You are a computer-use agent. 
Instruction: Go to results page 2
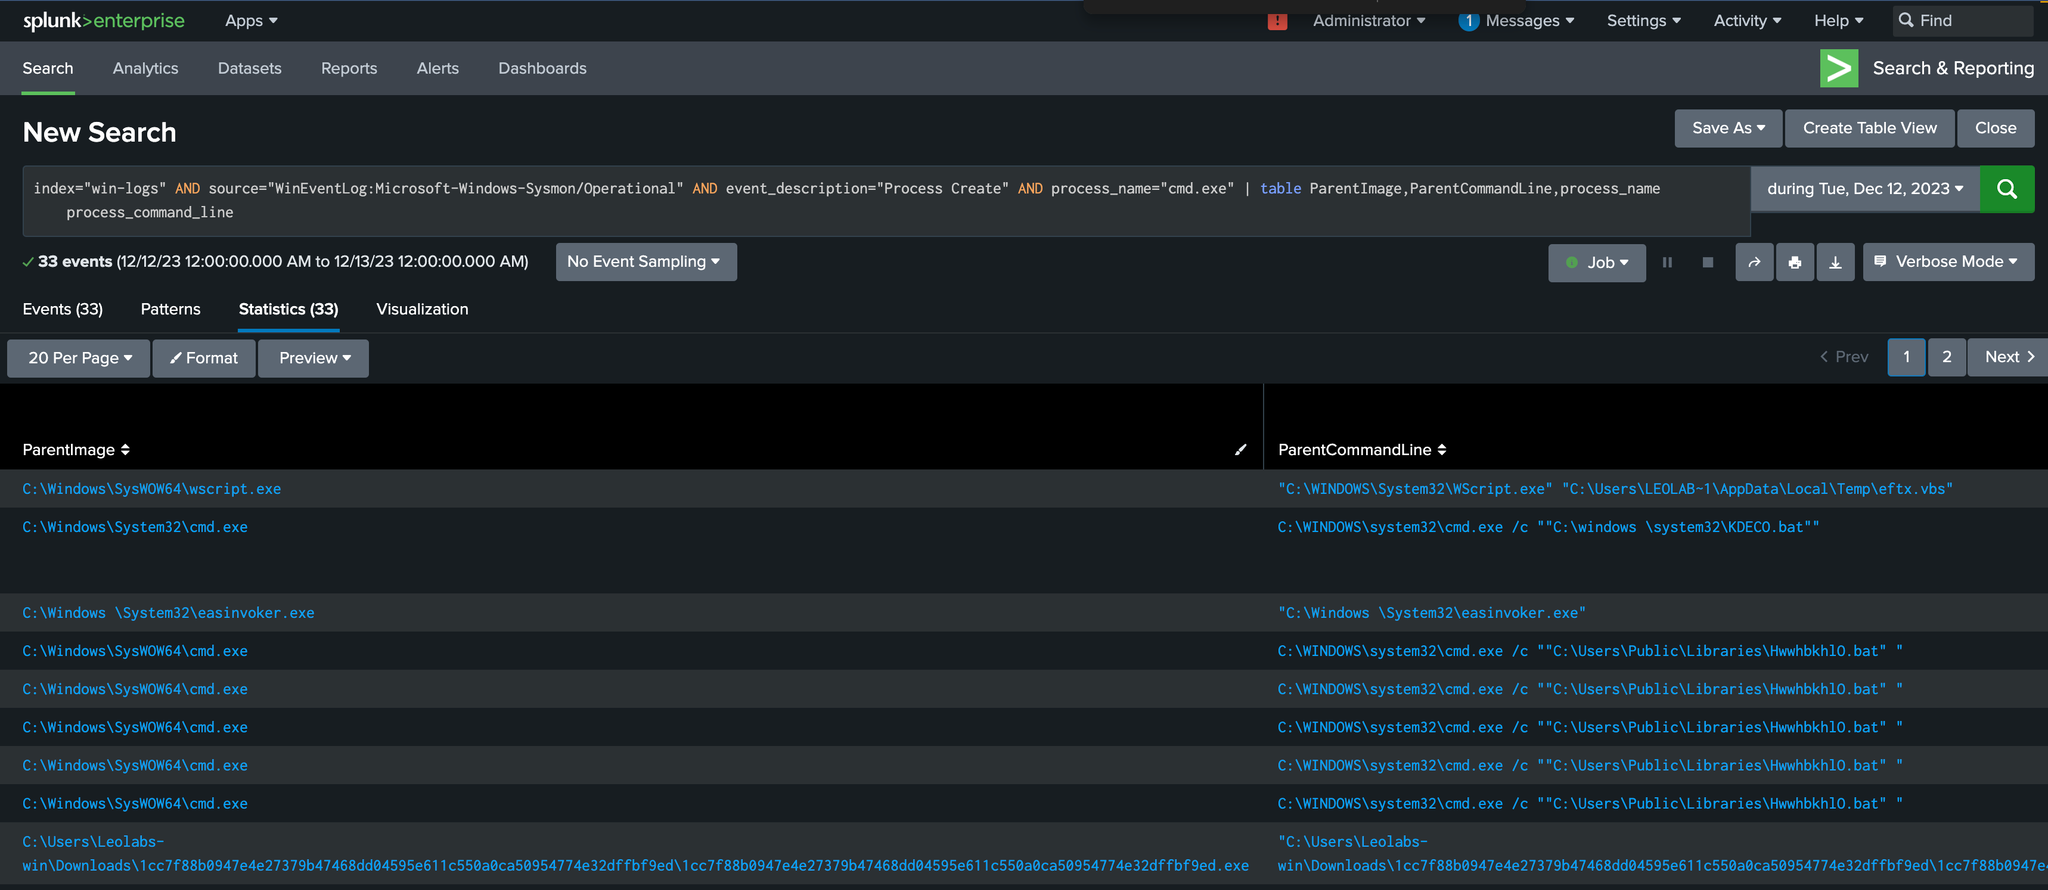[x=1947, y=357]
